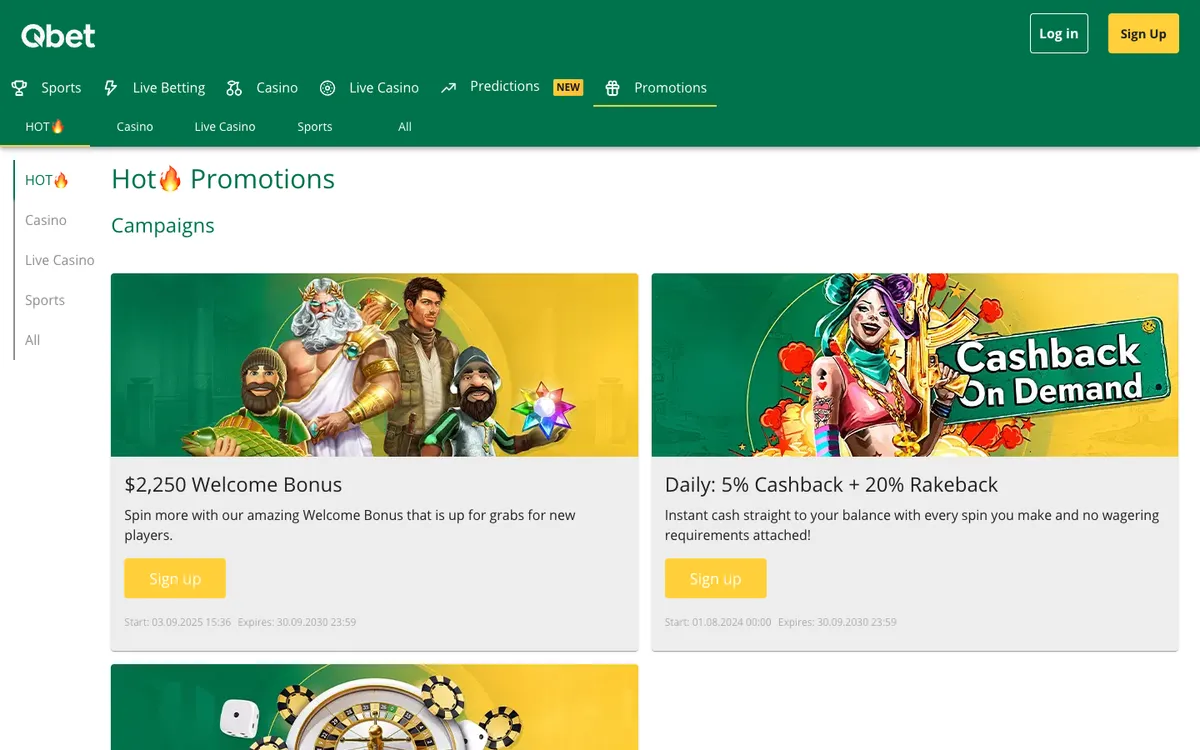Select the Sports tab in top sub-navigation
The image size is (1200, 750).
(x=315, y=127)
